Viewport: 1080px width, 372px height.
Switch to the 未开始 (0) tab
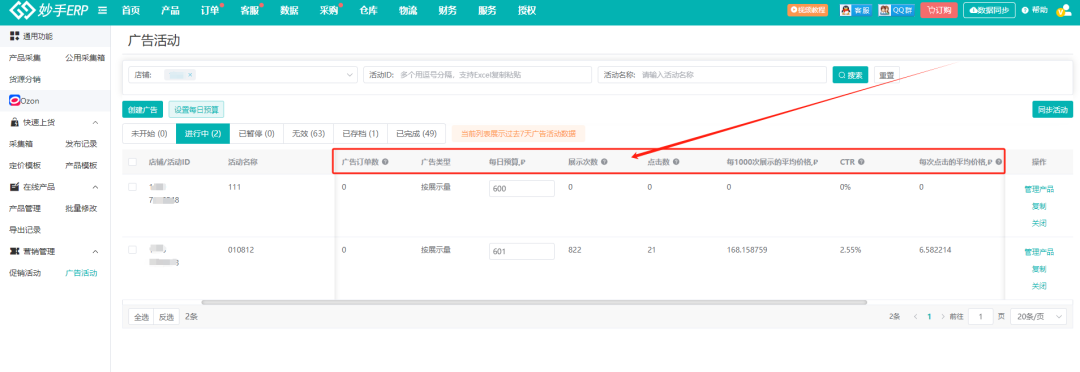149,134
